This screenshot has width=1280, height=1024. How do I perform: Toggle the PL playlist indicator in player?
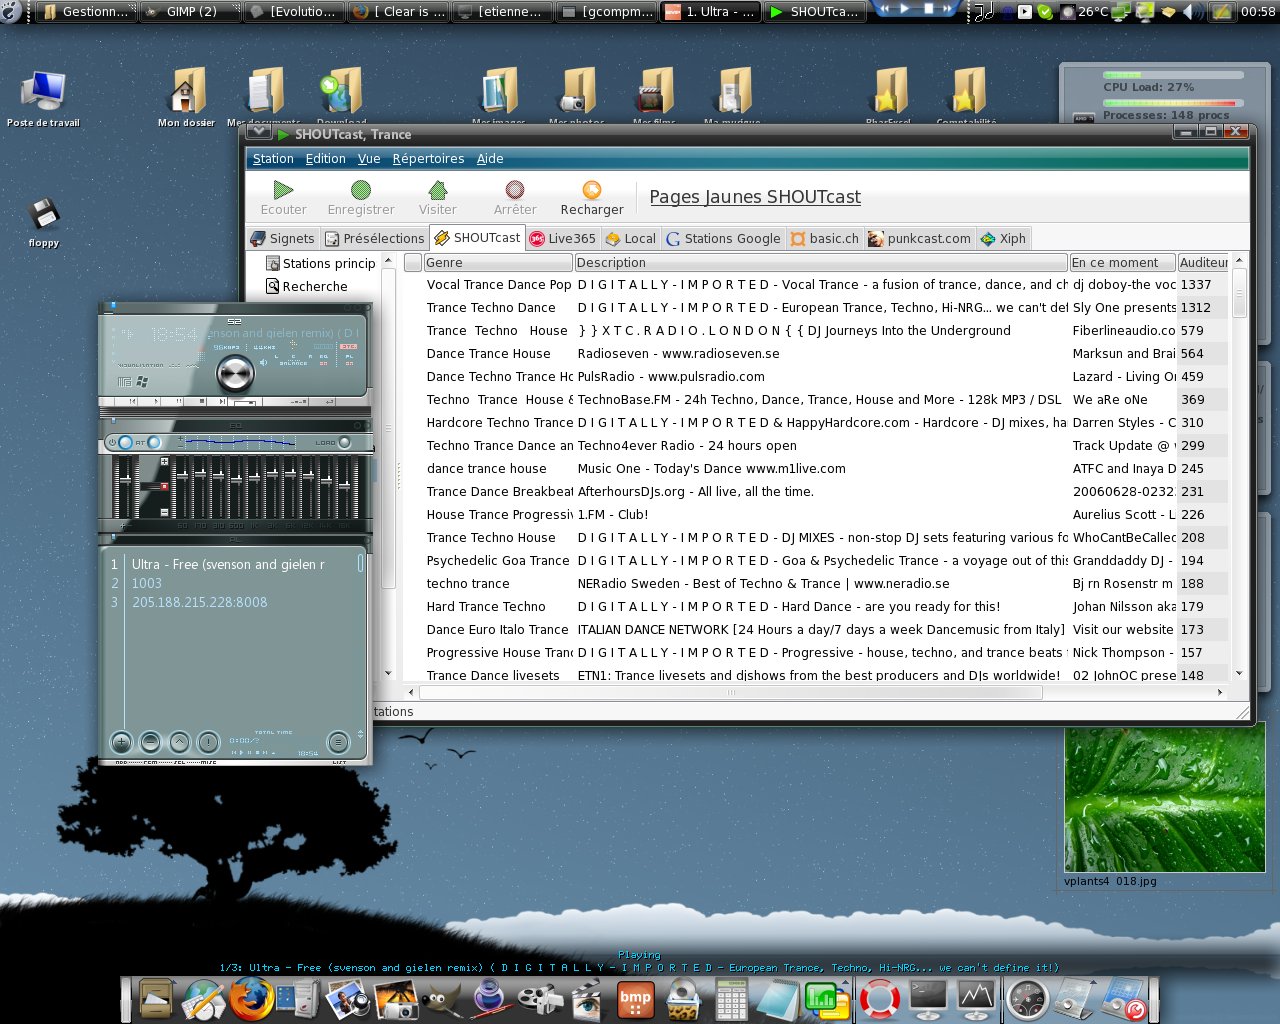[349, 360]
